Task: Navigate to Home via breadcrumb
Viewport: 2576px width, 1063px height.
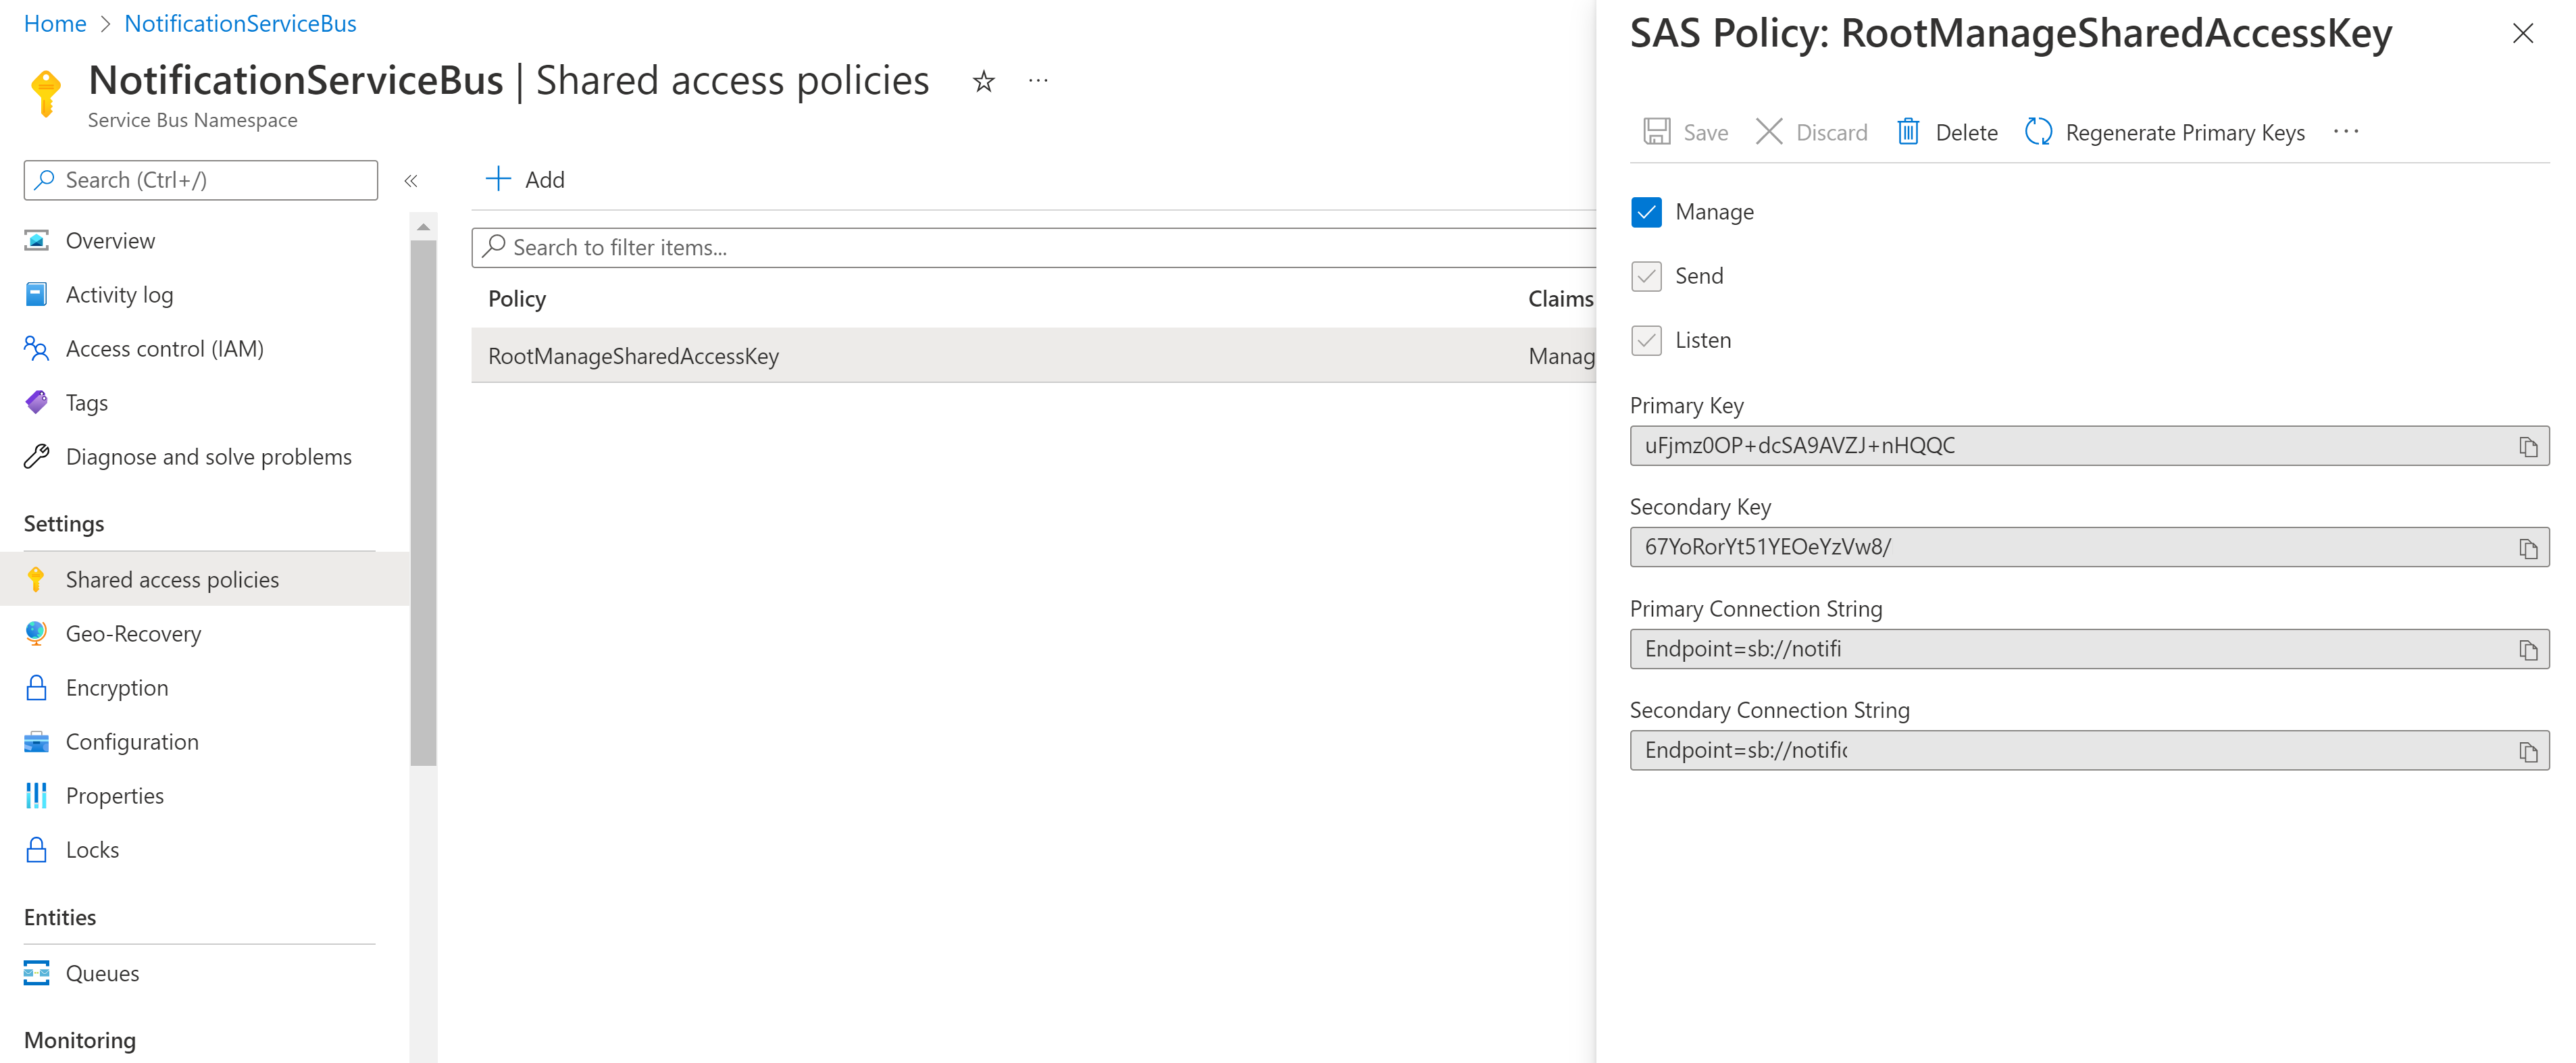Action: pos(55,23)
